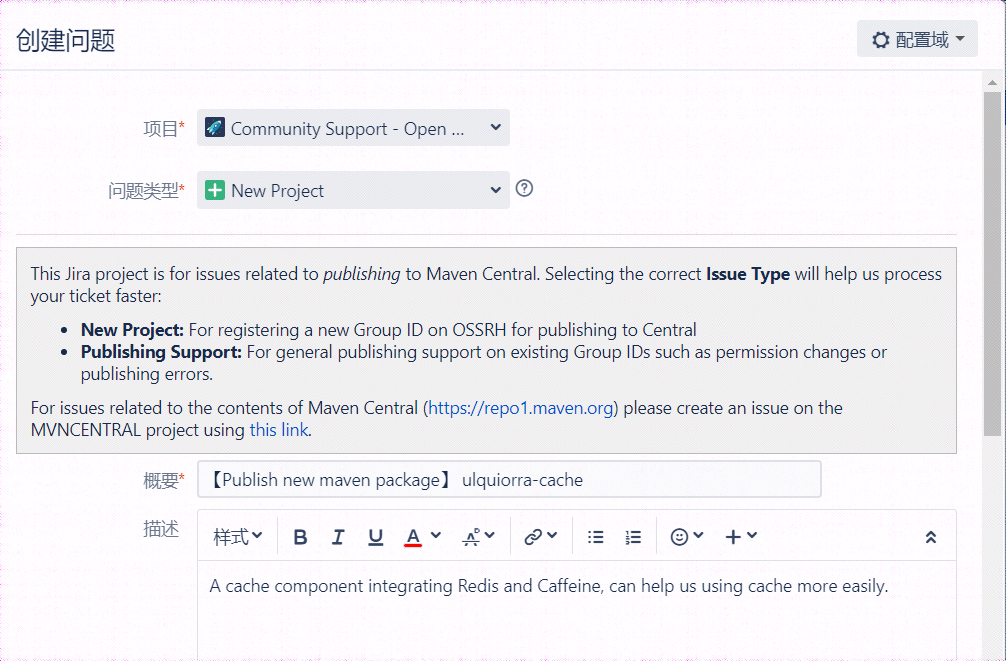
Task: Click the gear icon in 配置域 button
Action: click(x=880, y=40)
